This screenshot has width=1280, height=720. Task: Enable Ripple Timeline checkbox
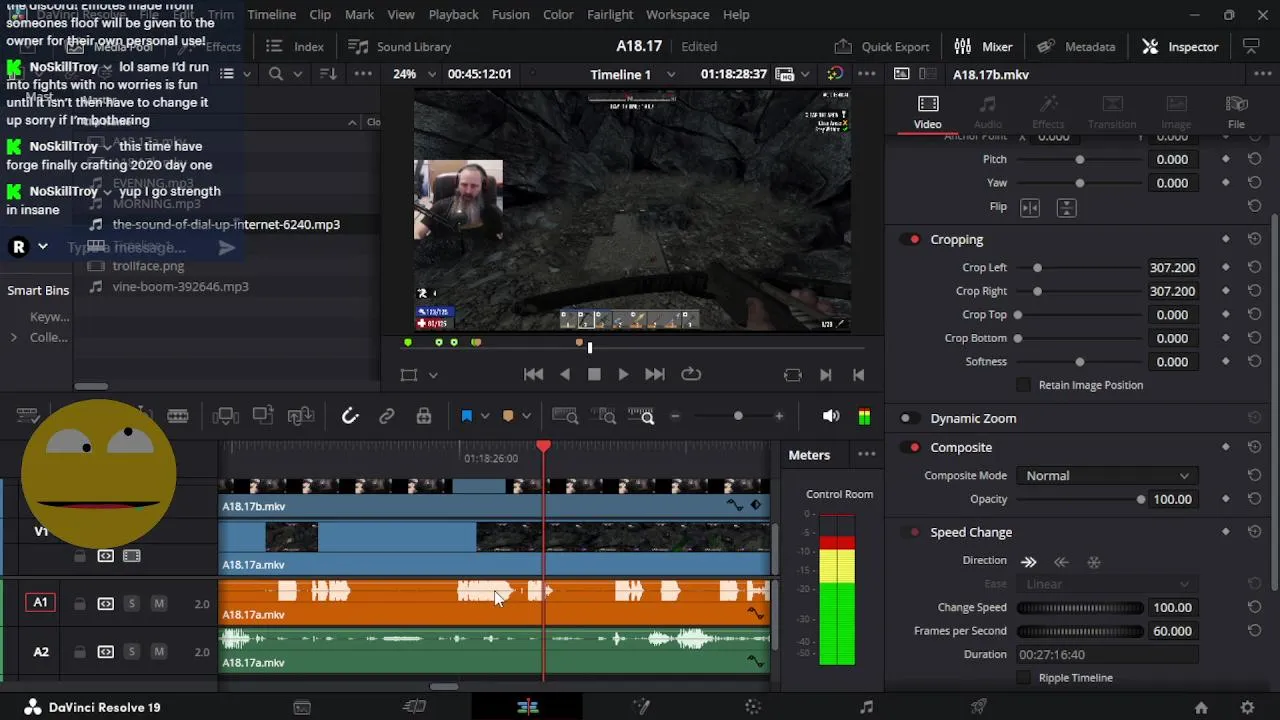click(x=1023, y=678)
